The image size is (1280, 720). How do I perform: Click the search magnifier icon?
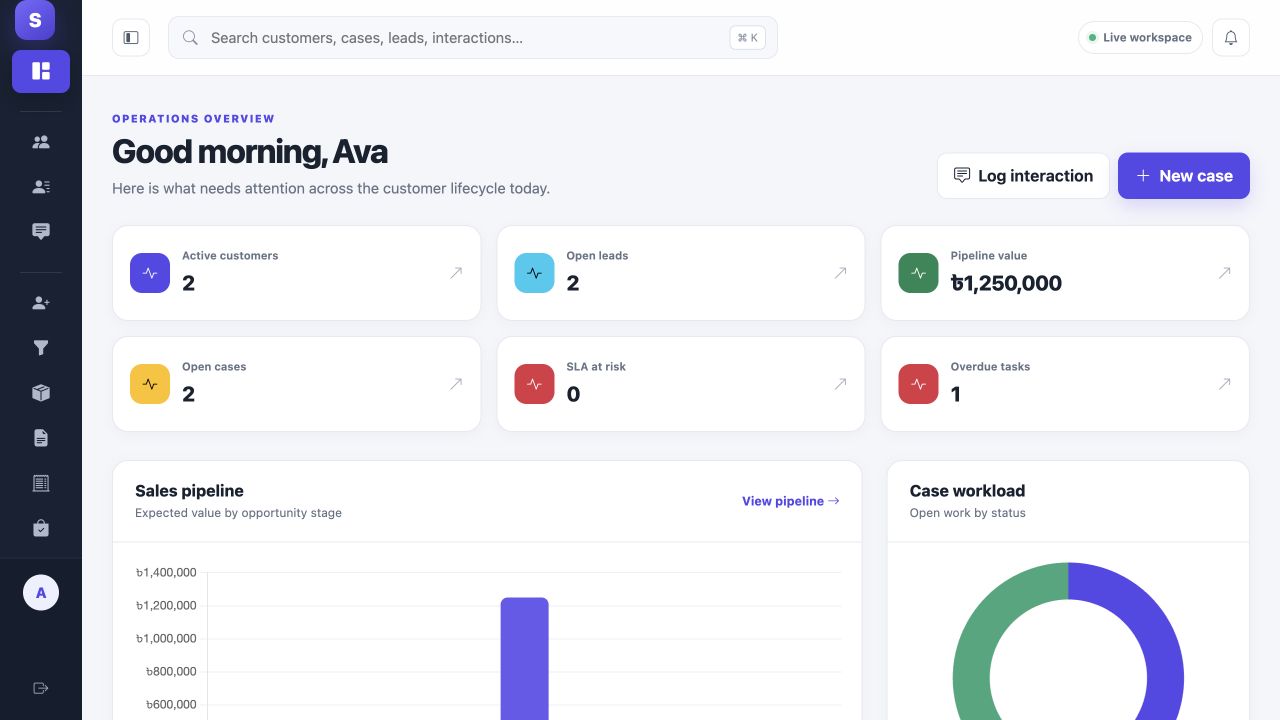tap(190, 38)
